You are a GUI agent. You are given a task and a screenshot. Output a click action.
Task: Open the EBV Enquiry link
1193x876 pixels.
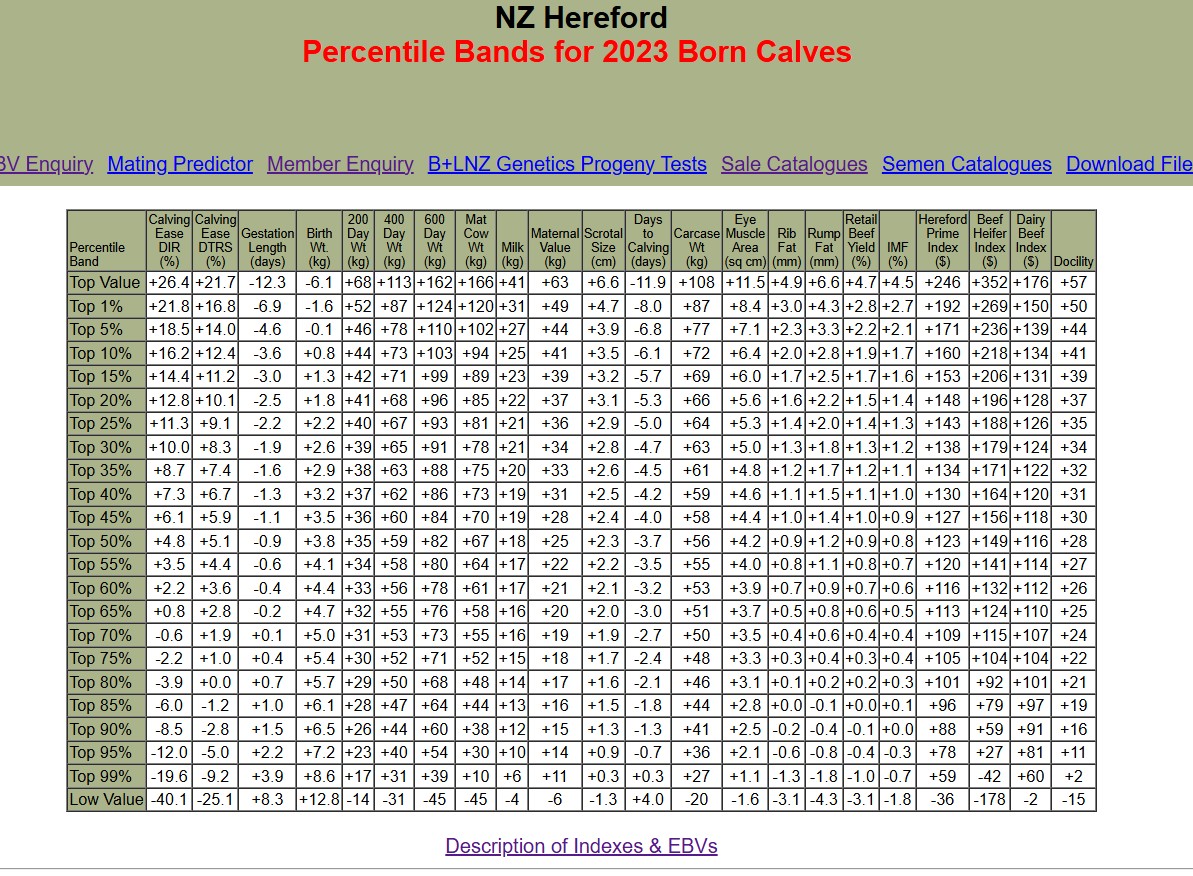[46, 164]
